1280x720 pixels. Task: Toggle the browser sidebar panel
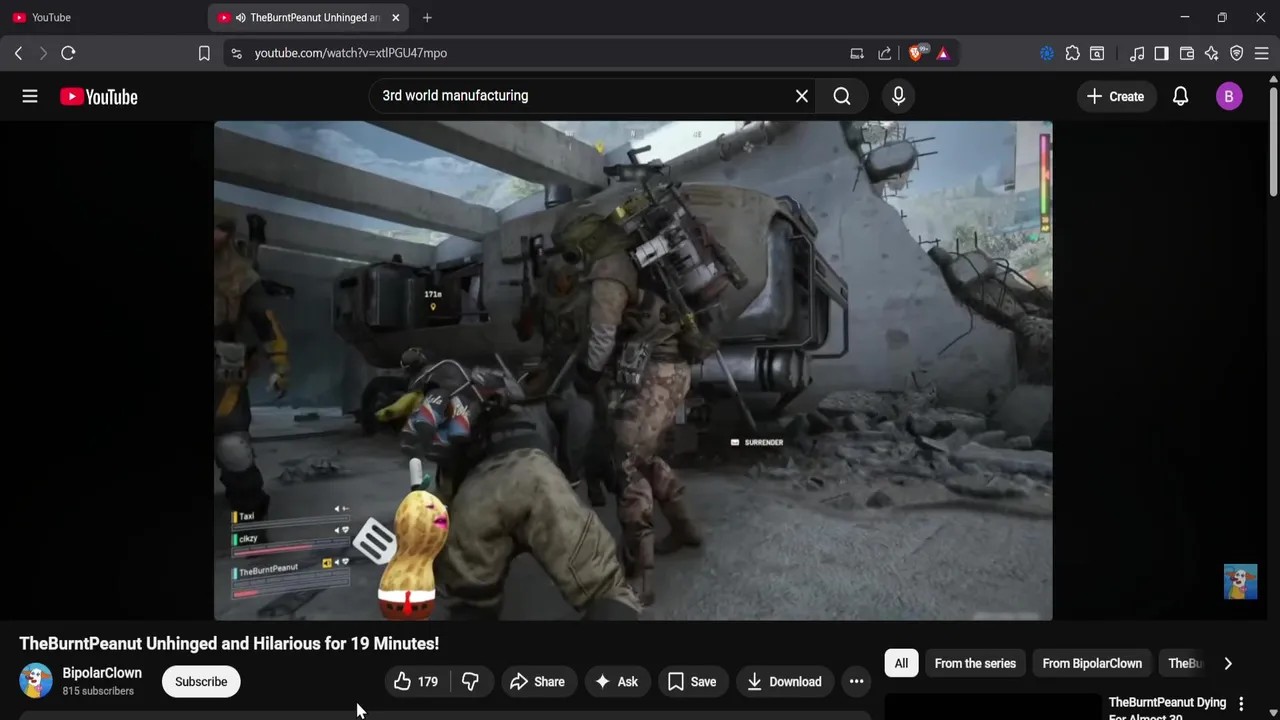(x=1161, y=53)
